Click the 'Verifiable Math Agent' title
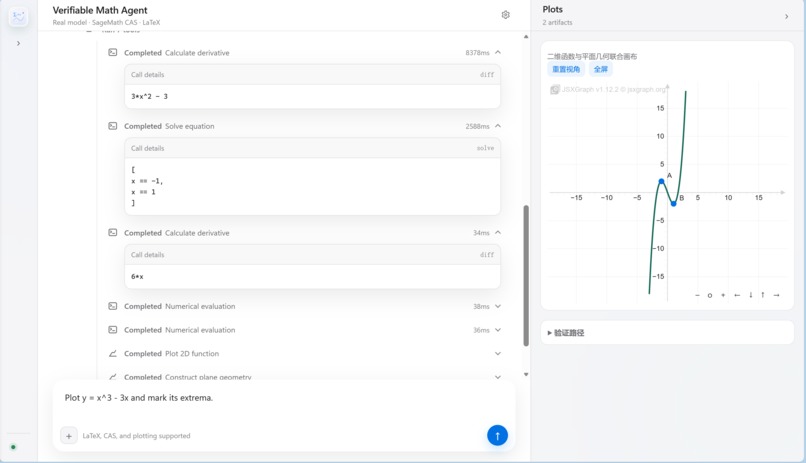The image size is (806, 463). pyautogui.click(x=100, y=10)
